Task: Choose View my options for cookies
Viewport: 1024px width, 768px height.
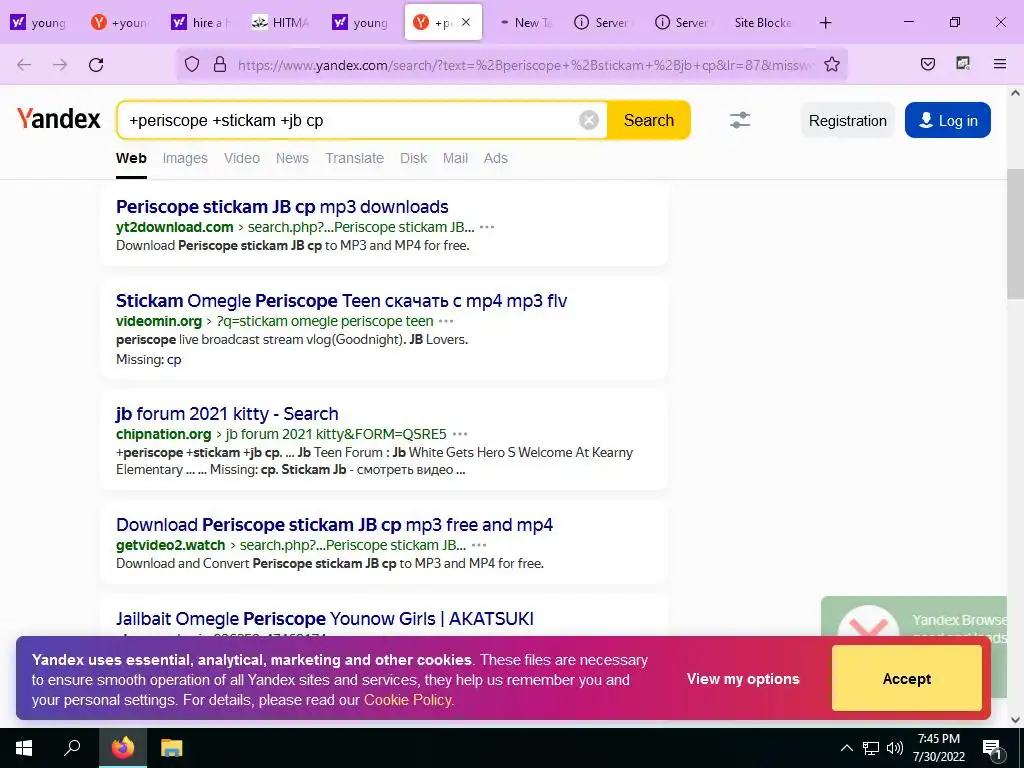Action: (743, 679)
